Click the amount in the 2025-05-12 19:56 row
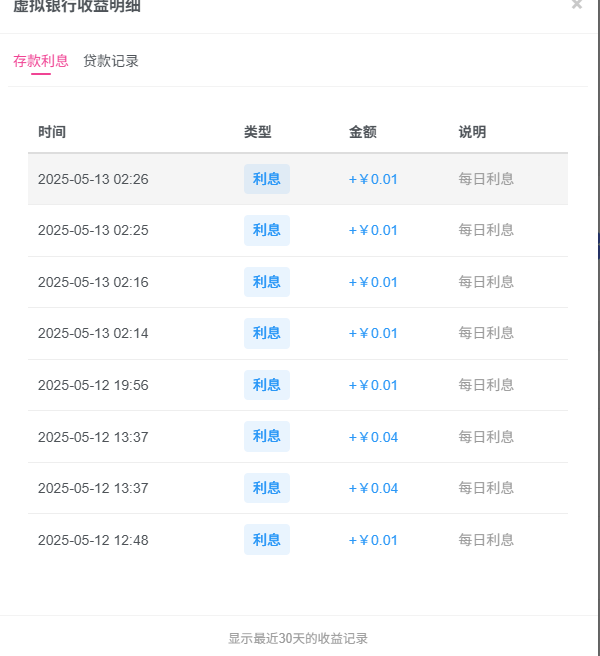Image resolution: width=600 pixels, height=656 pixels. coord(373,385)
